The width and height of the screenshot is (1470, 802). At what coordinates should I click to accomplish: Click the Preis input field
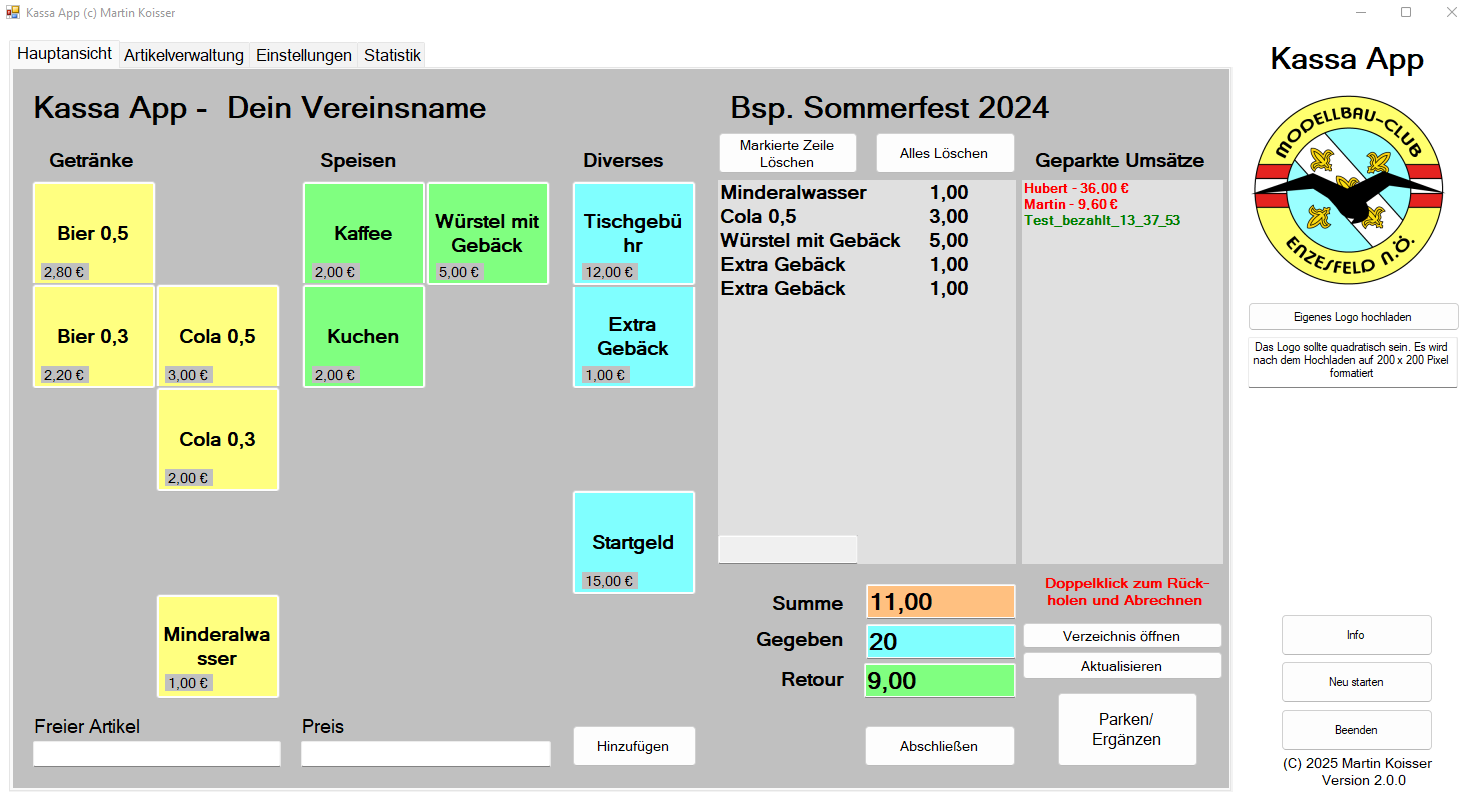pos(425,754)
